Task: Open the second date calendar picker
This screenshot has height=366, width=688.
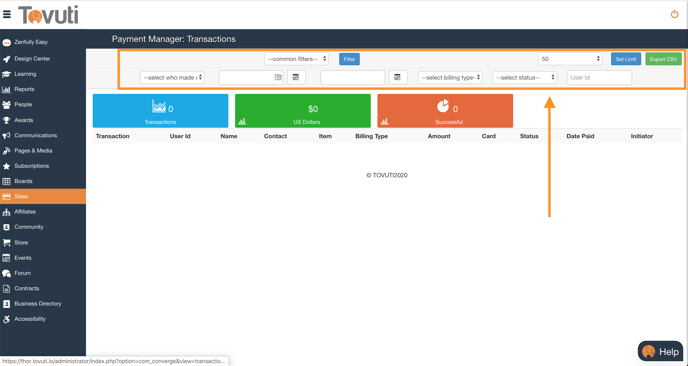Action: coord(398,77)
